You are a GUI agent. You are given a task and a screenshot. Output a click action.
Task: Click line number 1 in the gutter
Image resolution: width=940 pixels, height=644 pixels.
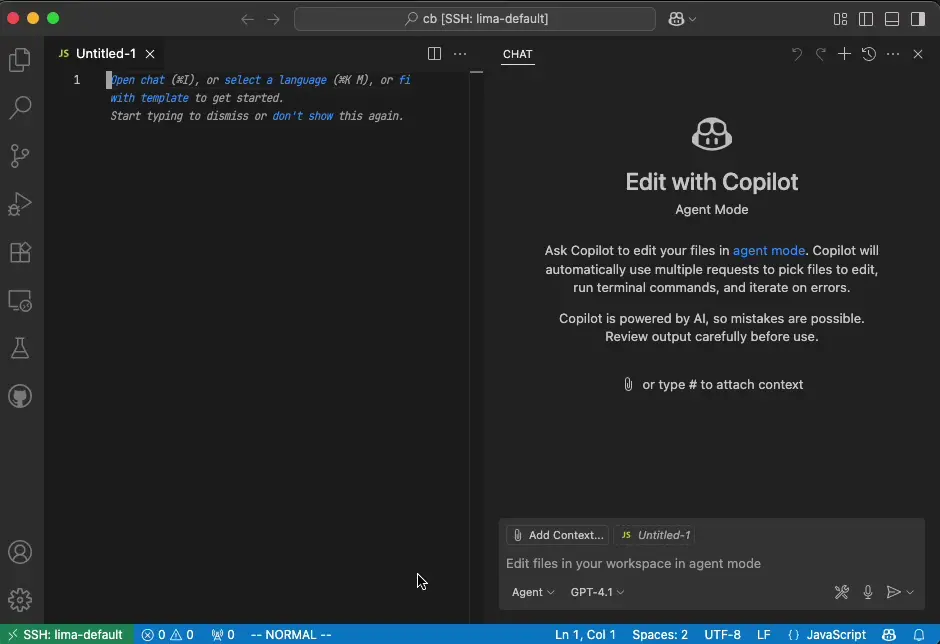pos(77,80)
